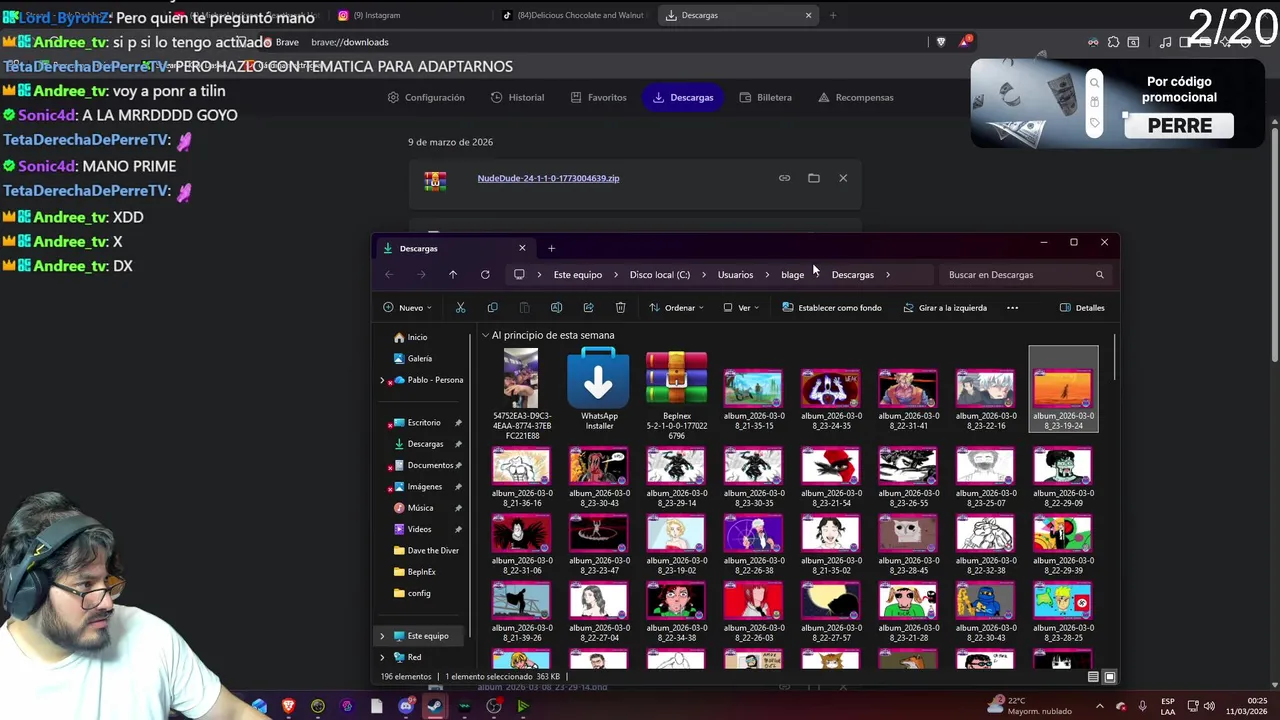Viewport: 1280px width, 720px height.
Task: Open the Nuevo dropdown menu
Action: click(408, 308)
